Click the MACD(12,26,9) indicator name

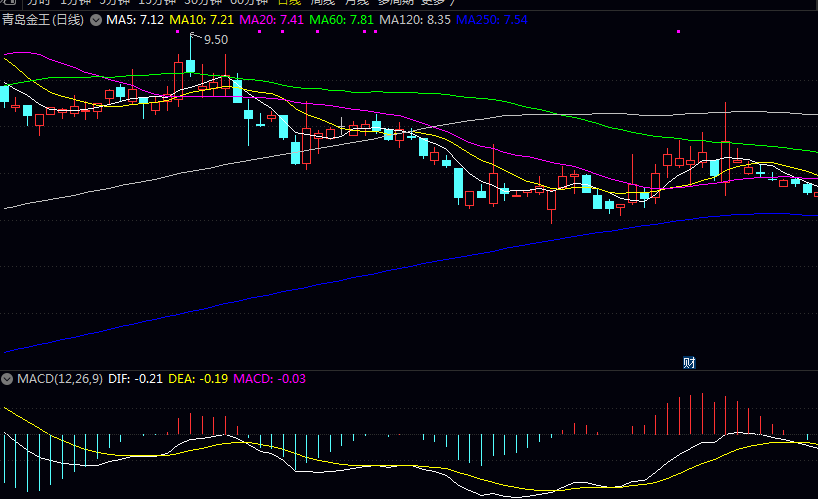(x=60, y=379)
